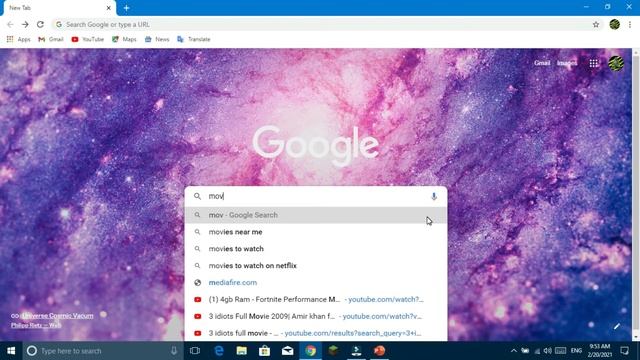Open Chrome three-dot menu

[630, 24]
